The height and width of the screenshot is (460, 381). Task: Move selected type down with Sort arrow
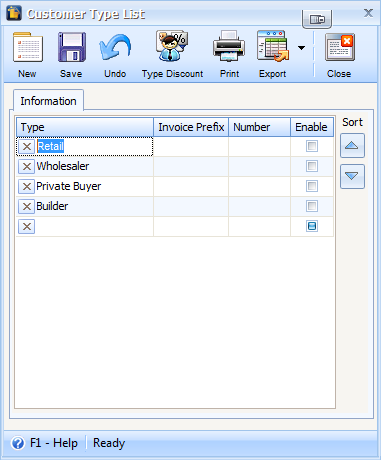pyautogui.click(x=352, y=176)
